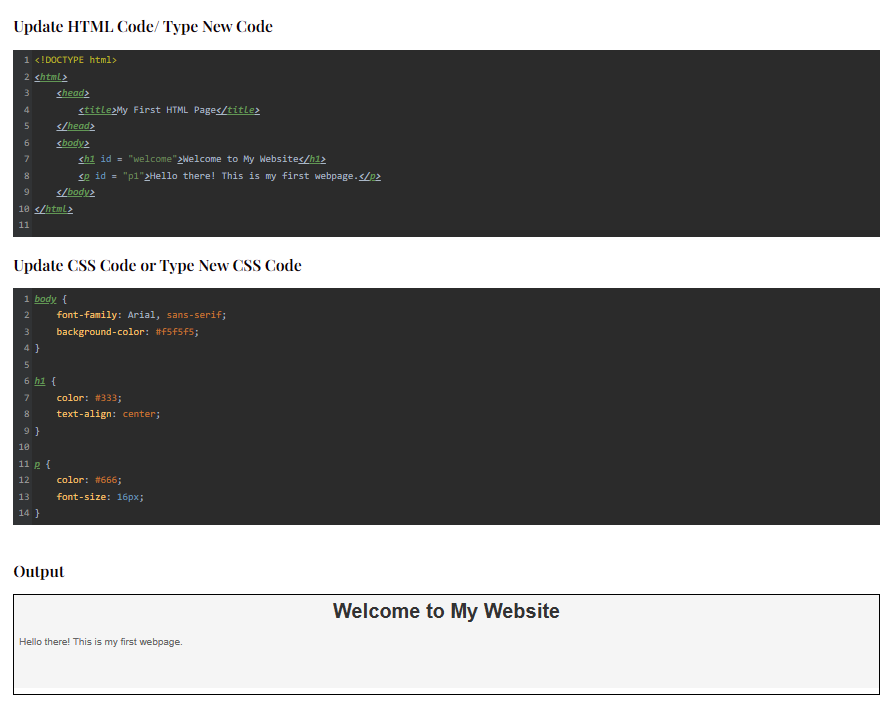Viewport: 896px width, 707px height.
Task: Click the closing head tag on line 5
Action: [x=75, y=126]
